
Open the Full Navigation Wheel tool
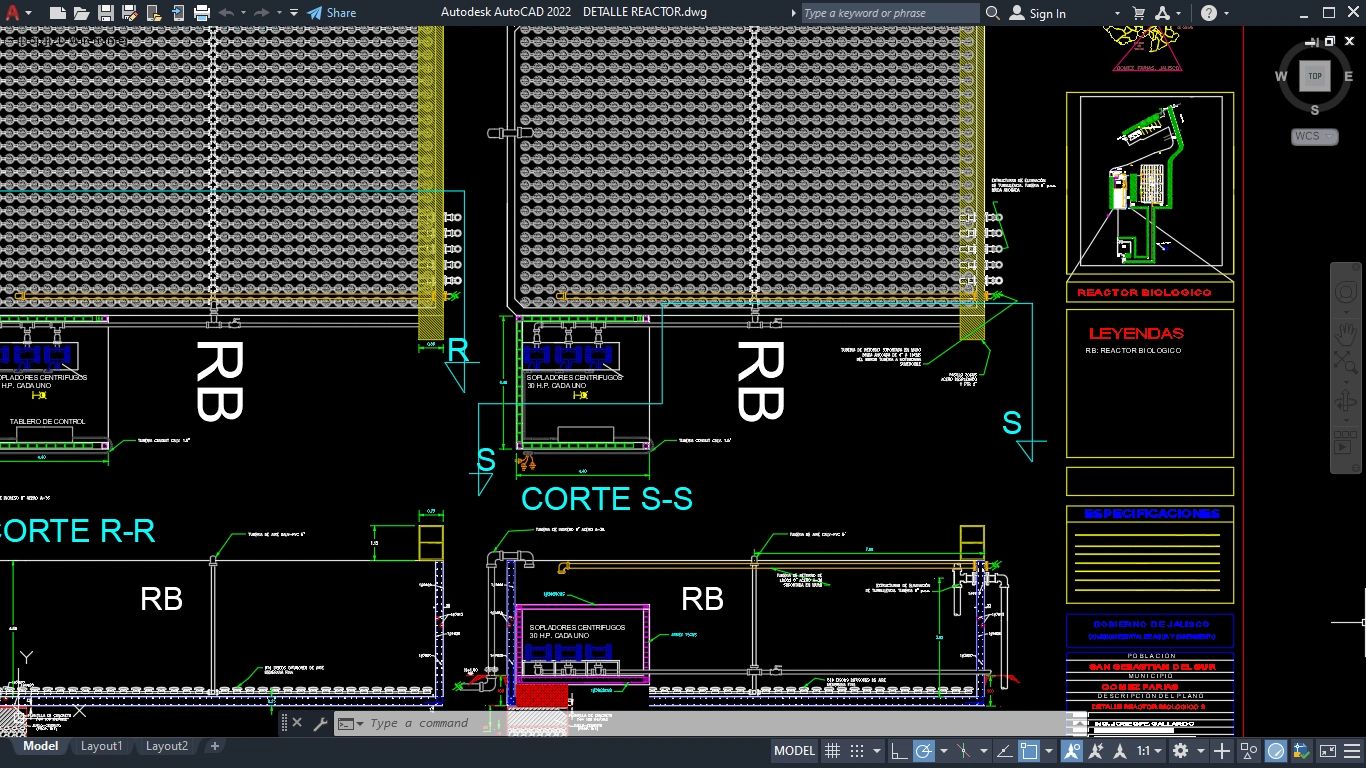[1346, 293]
